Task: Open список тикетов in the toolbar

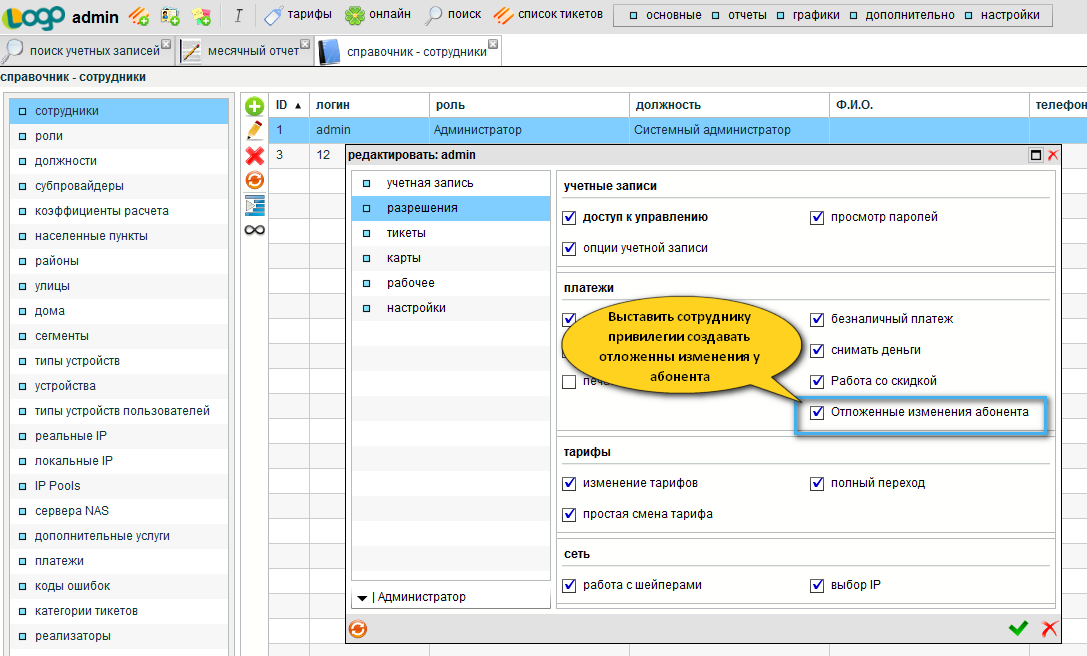Action: 549,15
